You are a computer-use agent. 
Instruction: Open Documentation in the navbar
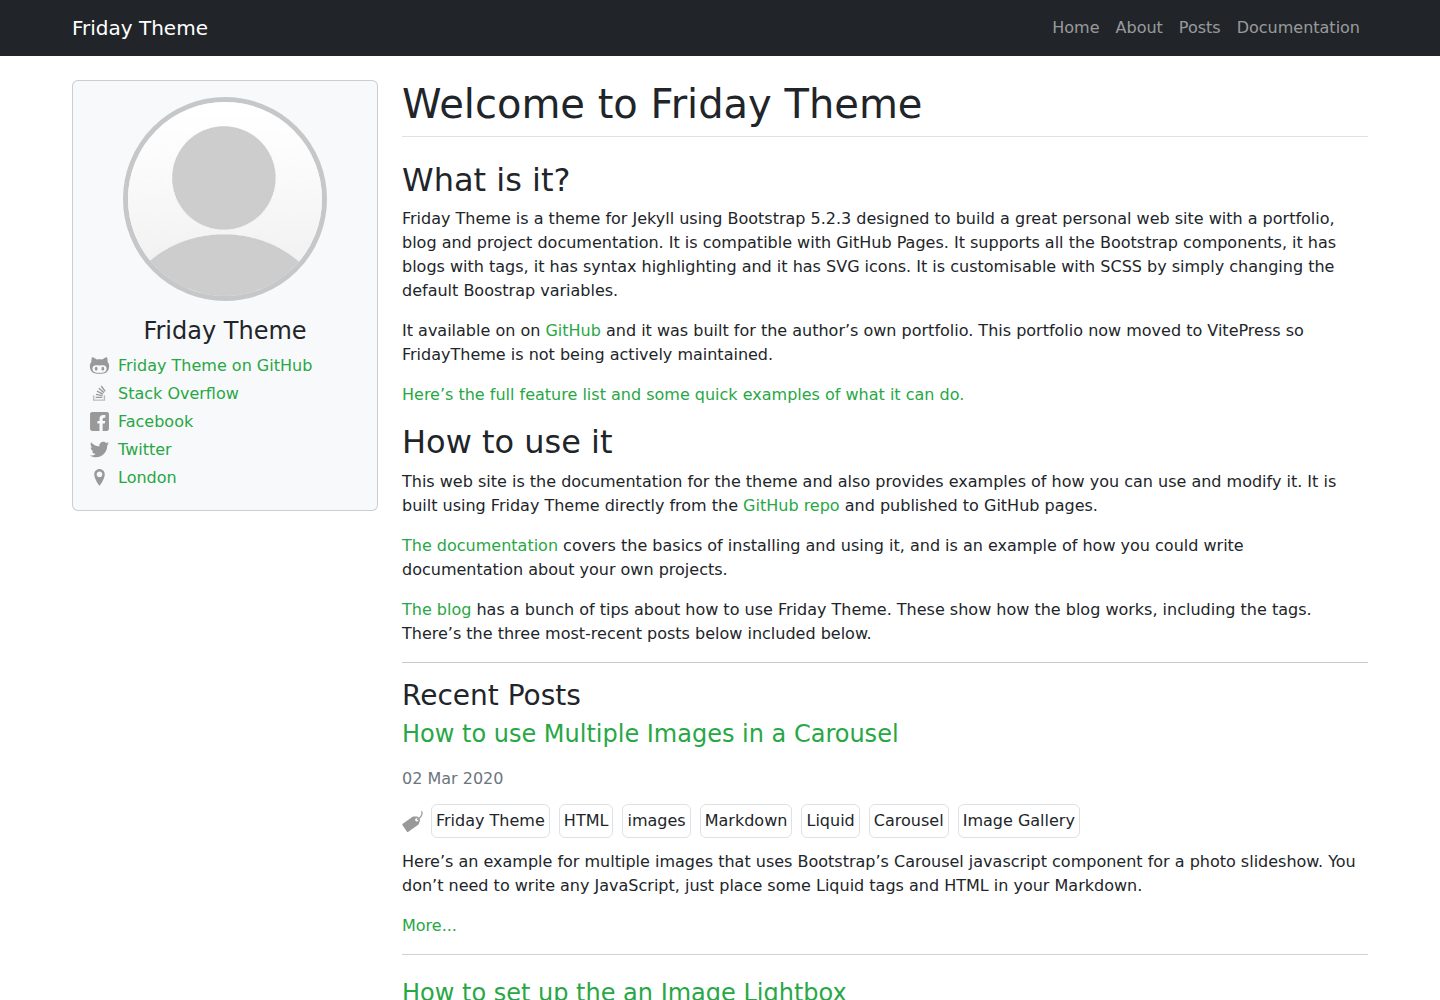coord(1298,28)
